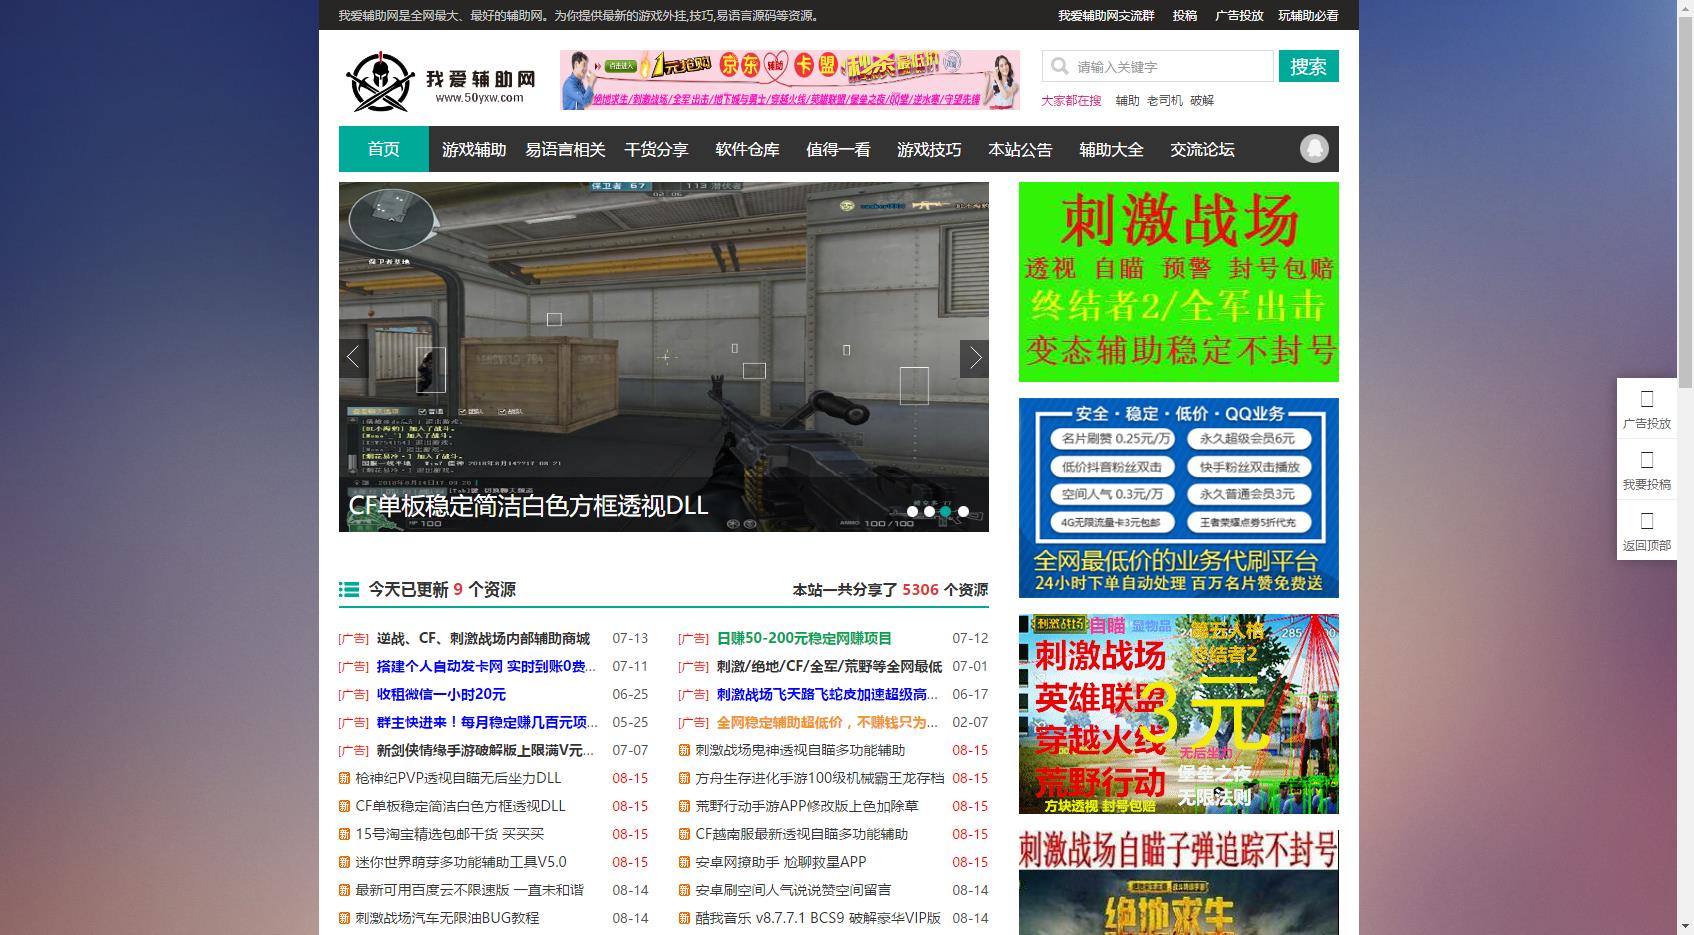Open 全网稳定辅助超低价 ad link
This screenshot has width=1694, height=935.
click(x=827, y=722)
